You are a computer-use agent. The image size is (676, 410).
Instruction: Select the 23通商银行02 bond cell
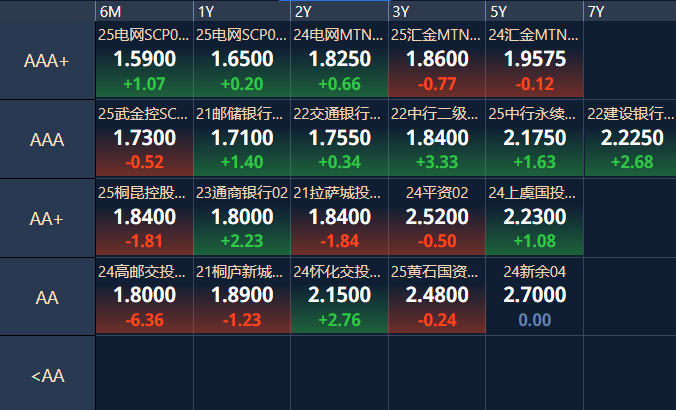242,217
